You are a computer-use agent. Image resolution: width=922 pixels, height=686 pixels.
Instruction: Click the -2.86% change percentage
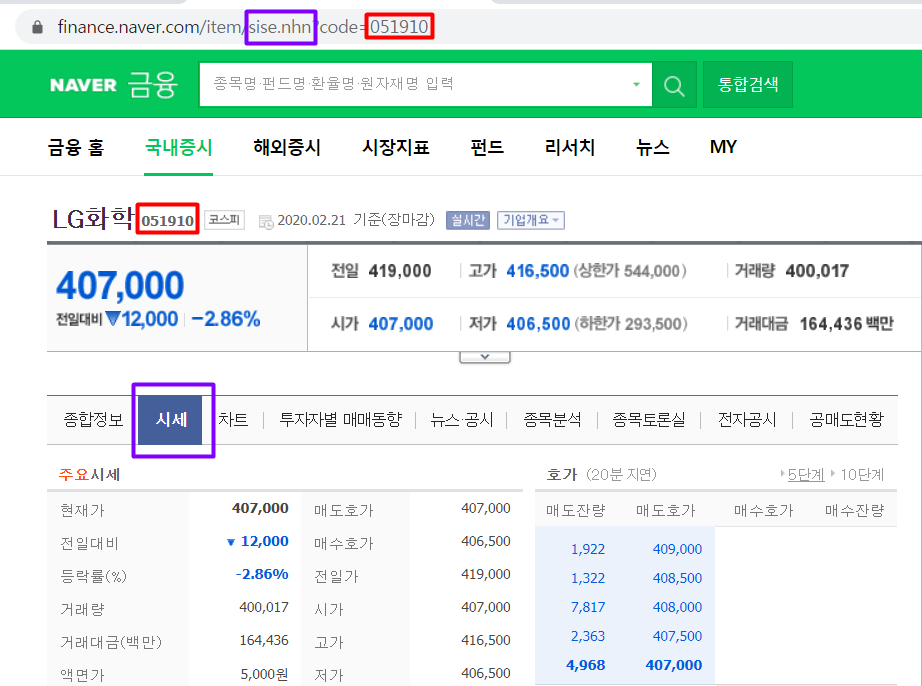pyautogui.click(x=226, y=319)
